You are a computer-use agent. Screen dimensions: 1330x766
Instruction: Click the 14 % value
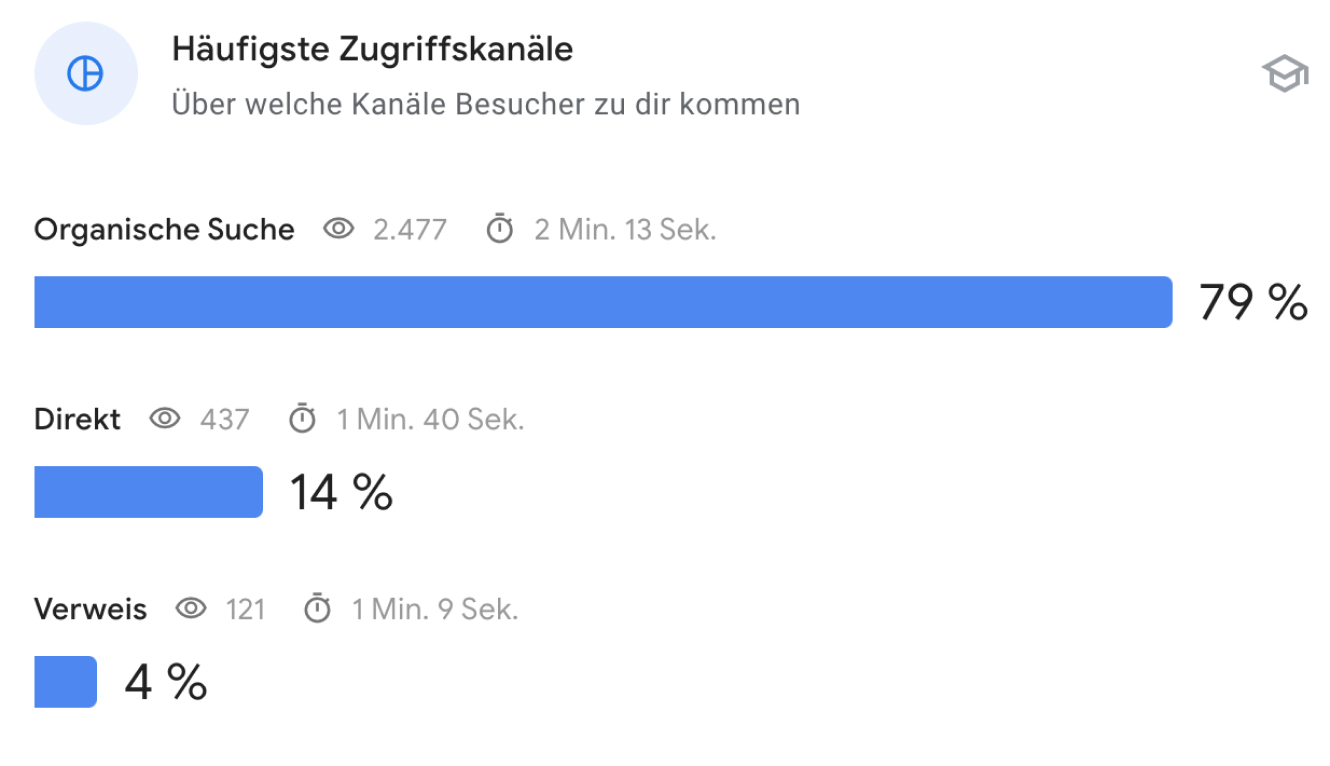point(341,492)
